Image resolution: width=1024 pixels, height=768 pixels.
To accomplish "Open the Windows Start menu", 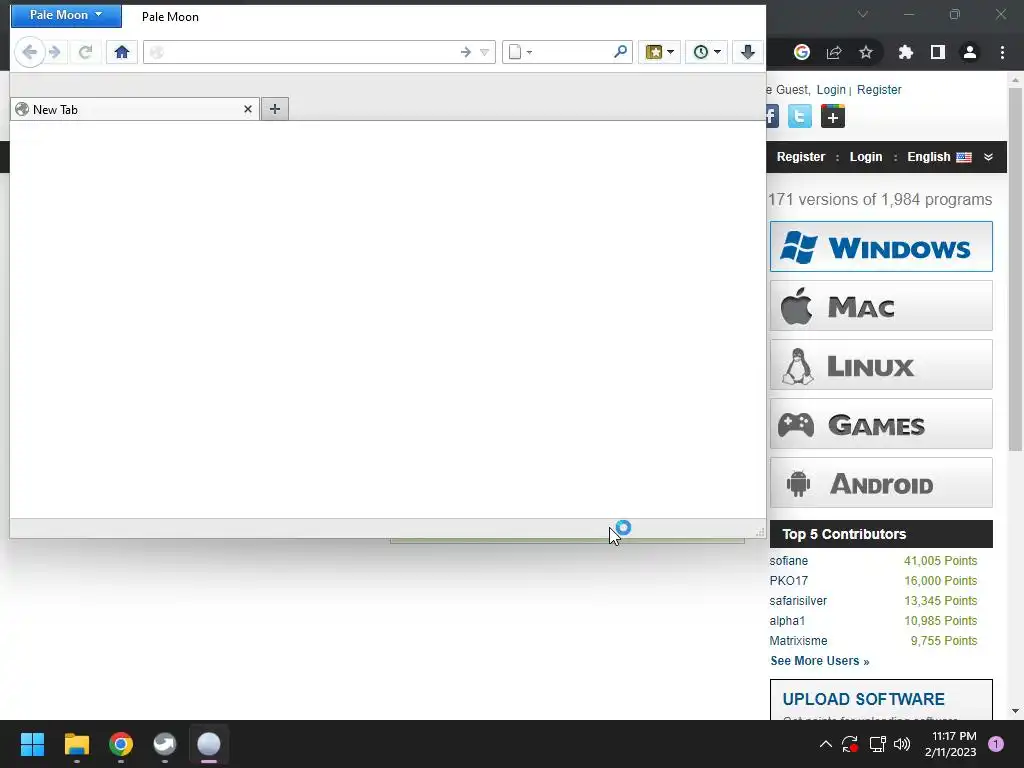I will coord(32,744).
